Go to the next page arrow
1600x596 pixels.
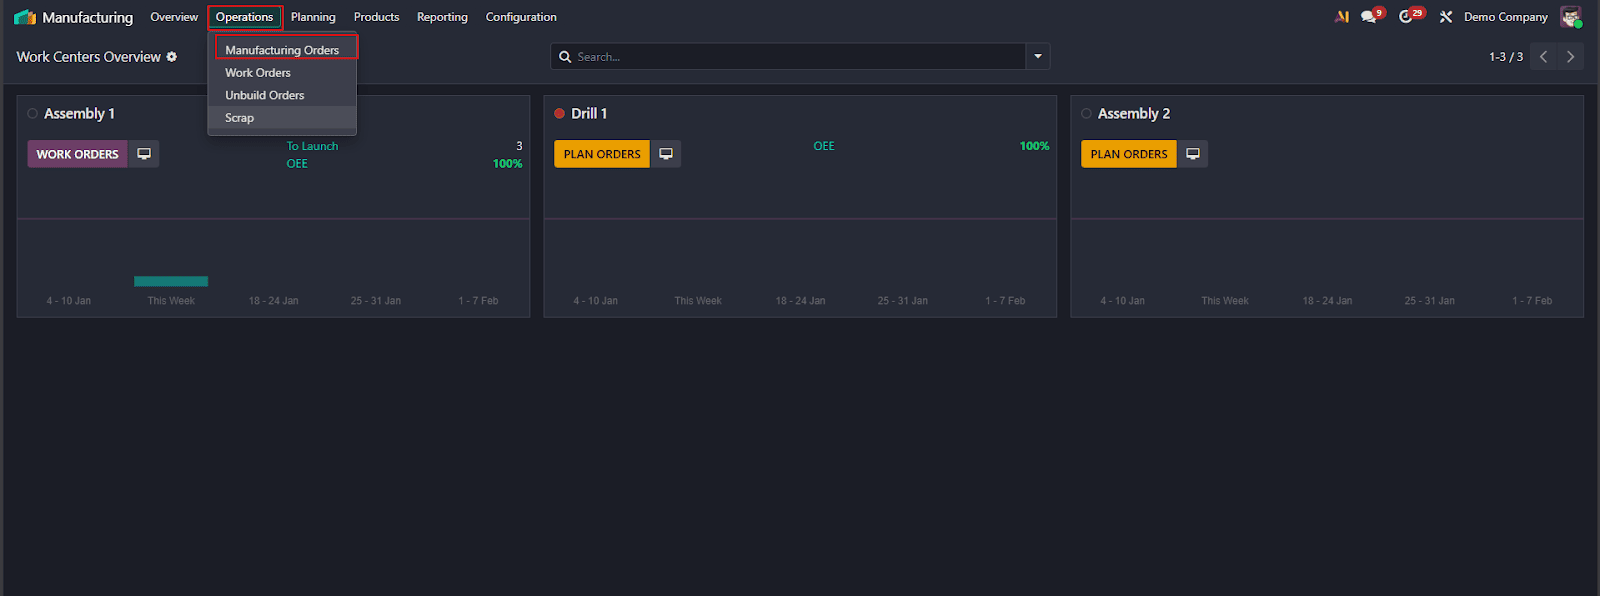point(1570,57)
